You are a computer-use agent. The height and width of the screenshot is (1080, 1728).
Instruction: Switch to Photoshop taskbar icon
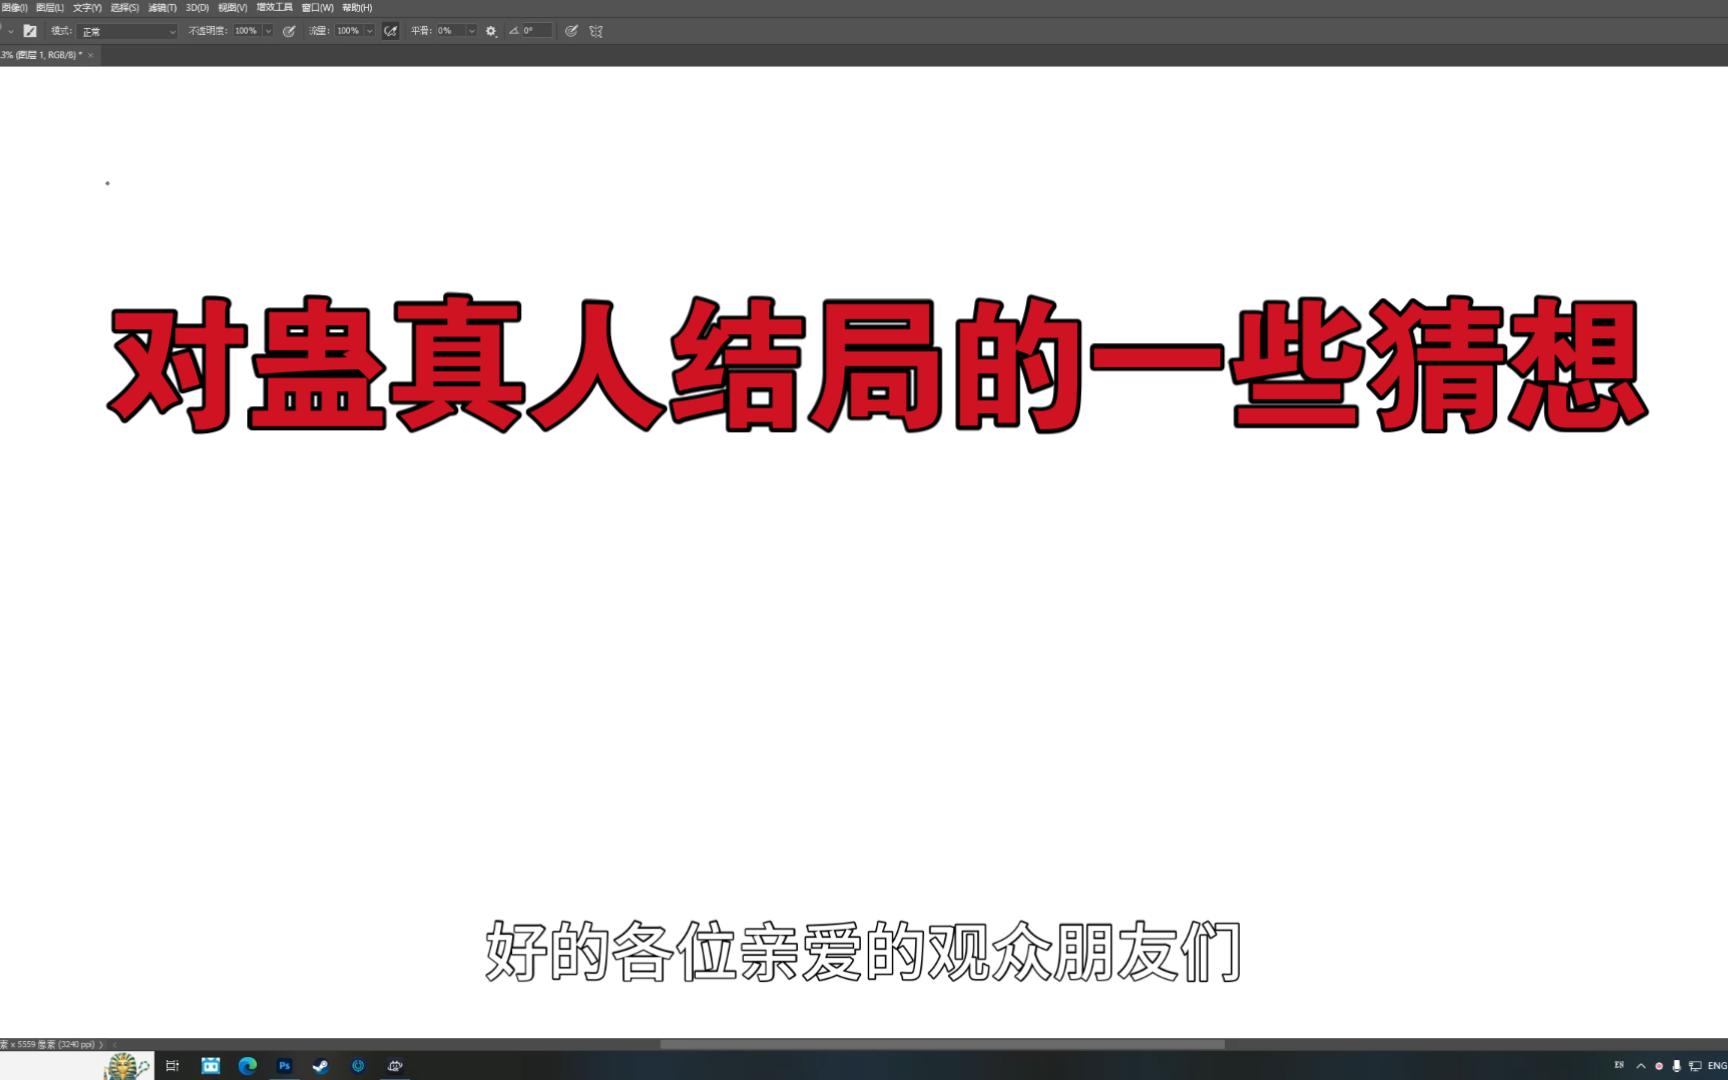tap(284, 1066)
